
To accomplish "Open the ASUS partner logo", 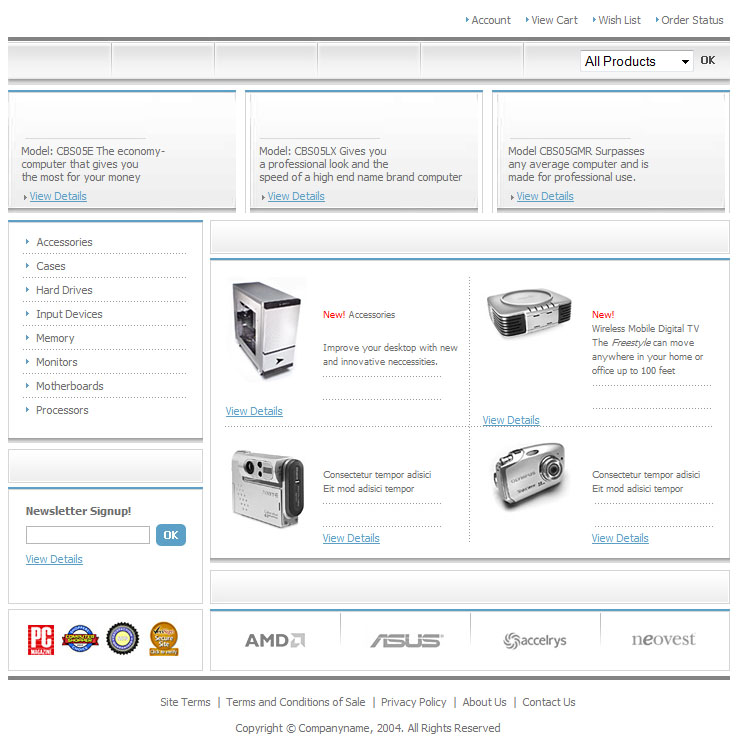I will pyautogui.click(x=406, y=640).
